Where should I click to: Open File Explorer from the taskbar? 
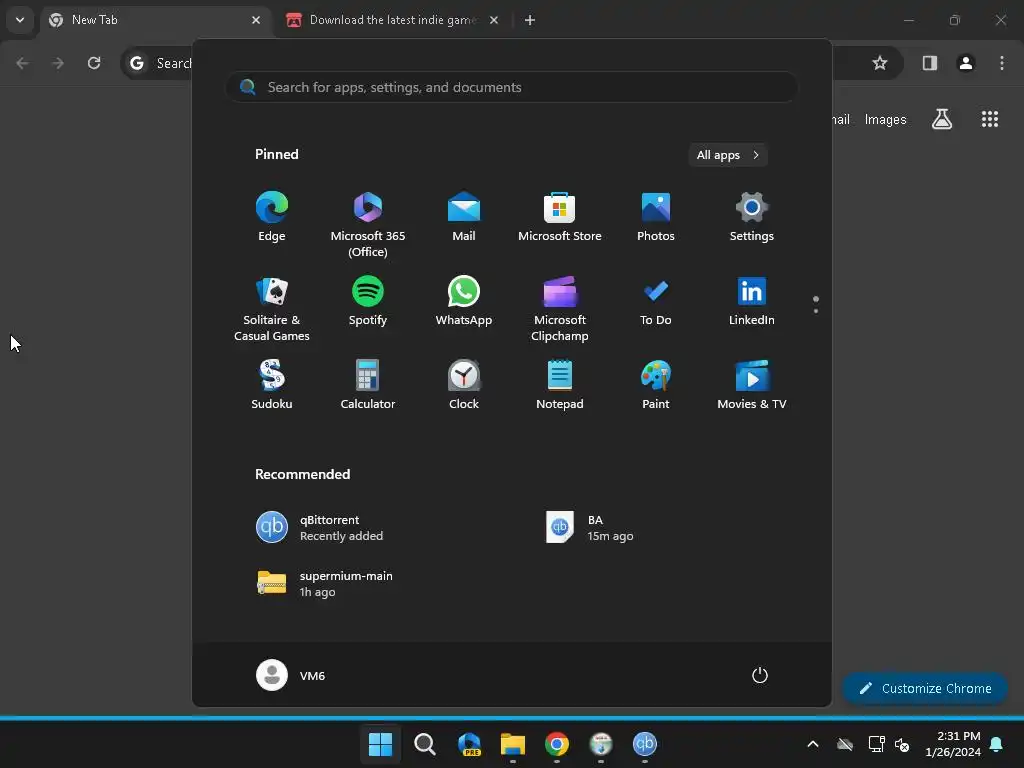click(x=513, y=744)
